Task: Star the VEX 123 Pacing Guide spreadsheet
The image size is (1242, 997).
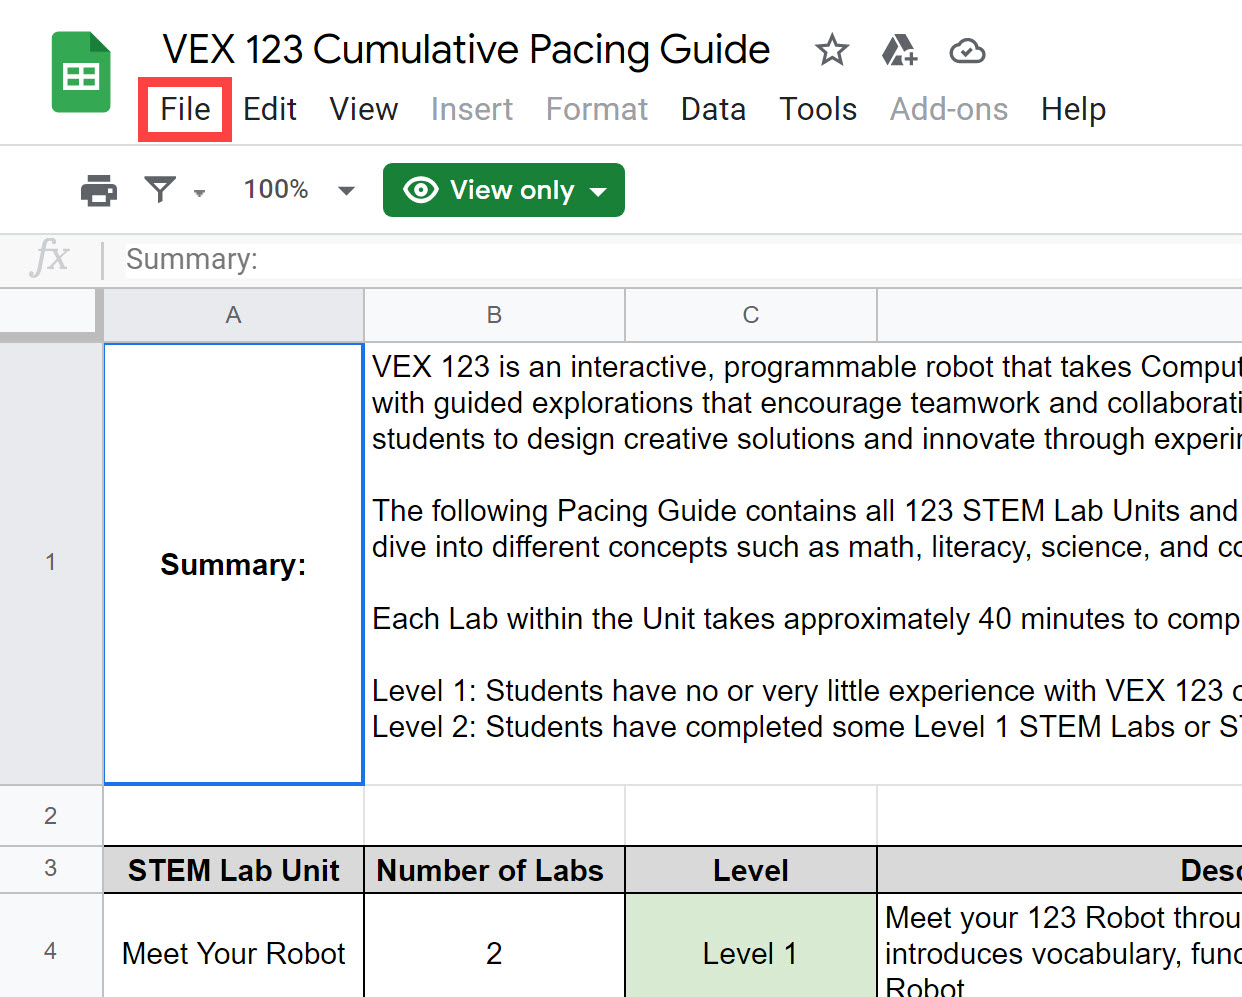Action: click(831, 49)
